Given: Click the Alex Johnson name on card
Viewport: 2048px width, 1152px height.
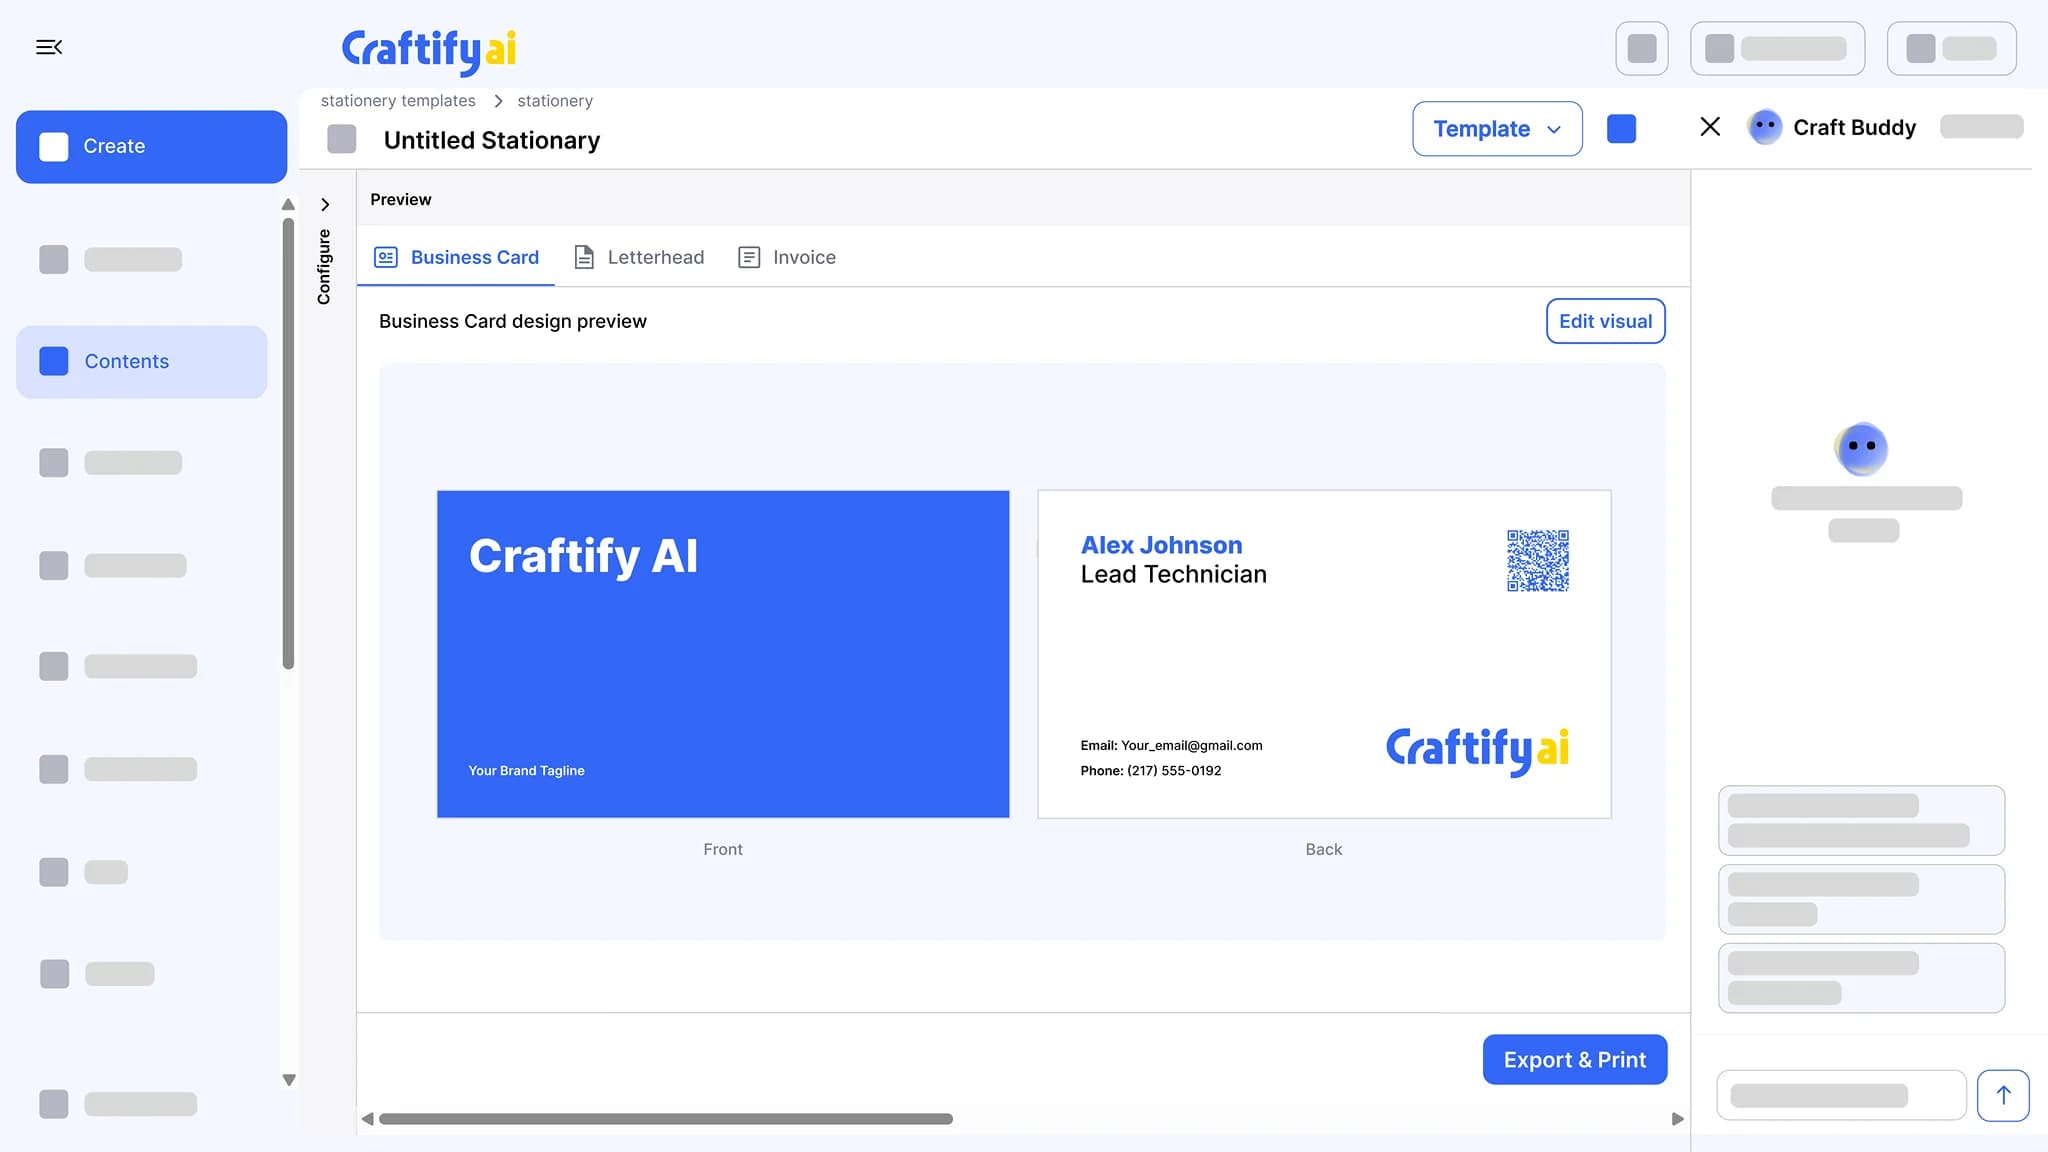Looking at the screenshot, I should coord(1161,545).
